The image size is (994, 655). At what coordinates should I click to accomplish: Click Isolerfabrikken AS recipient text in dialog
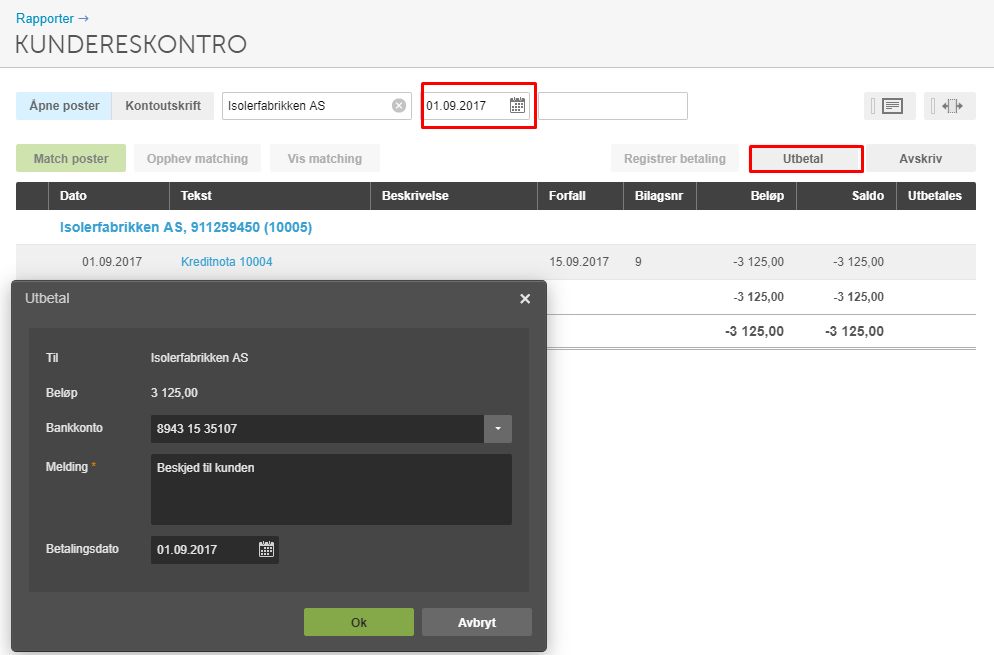coord(199,358)
